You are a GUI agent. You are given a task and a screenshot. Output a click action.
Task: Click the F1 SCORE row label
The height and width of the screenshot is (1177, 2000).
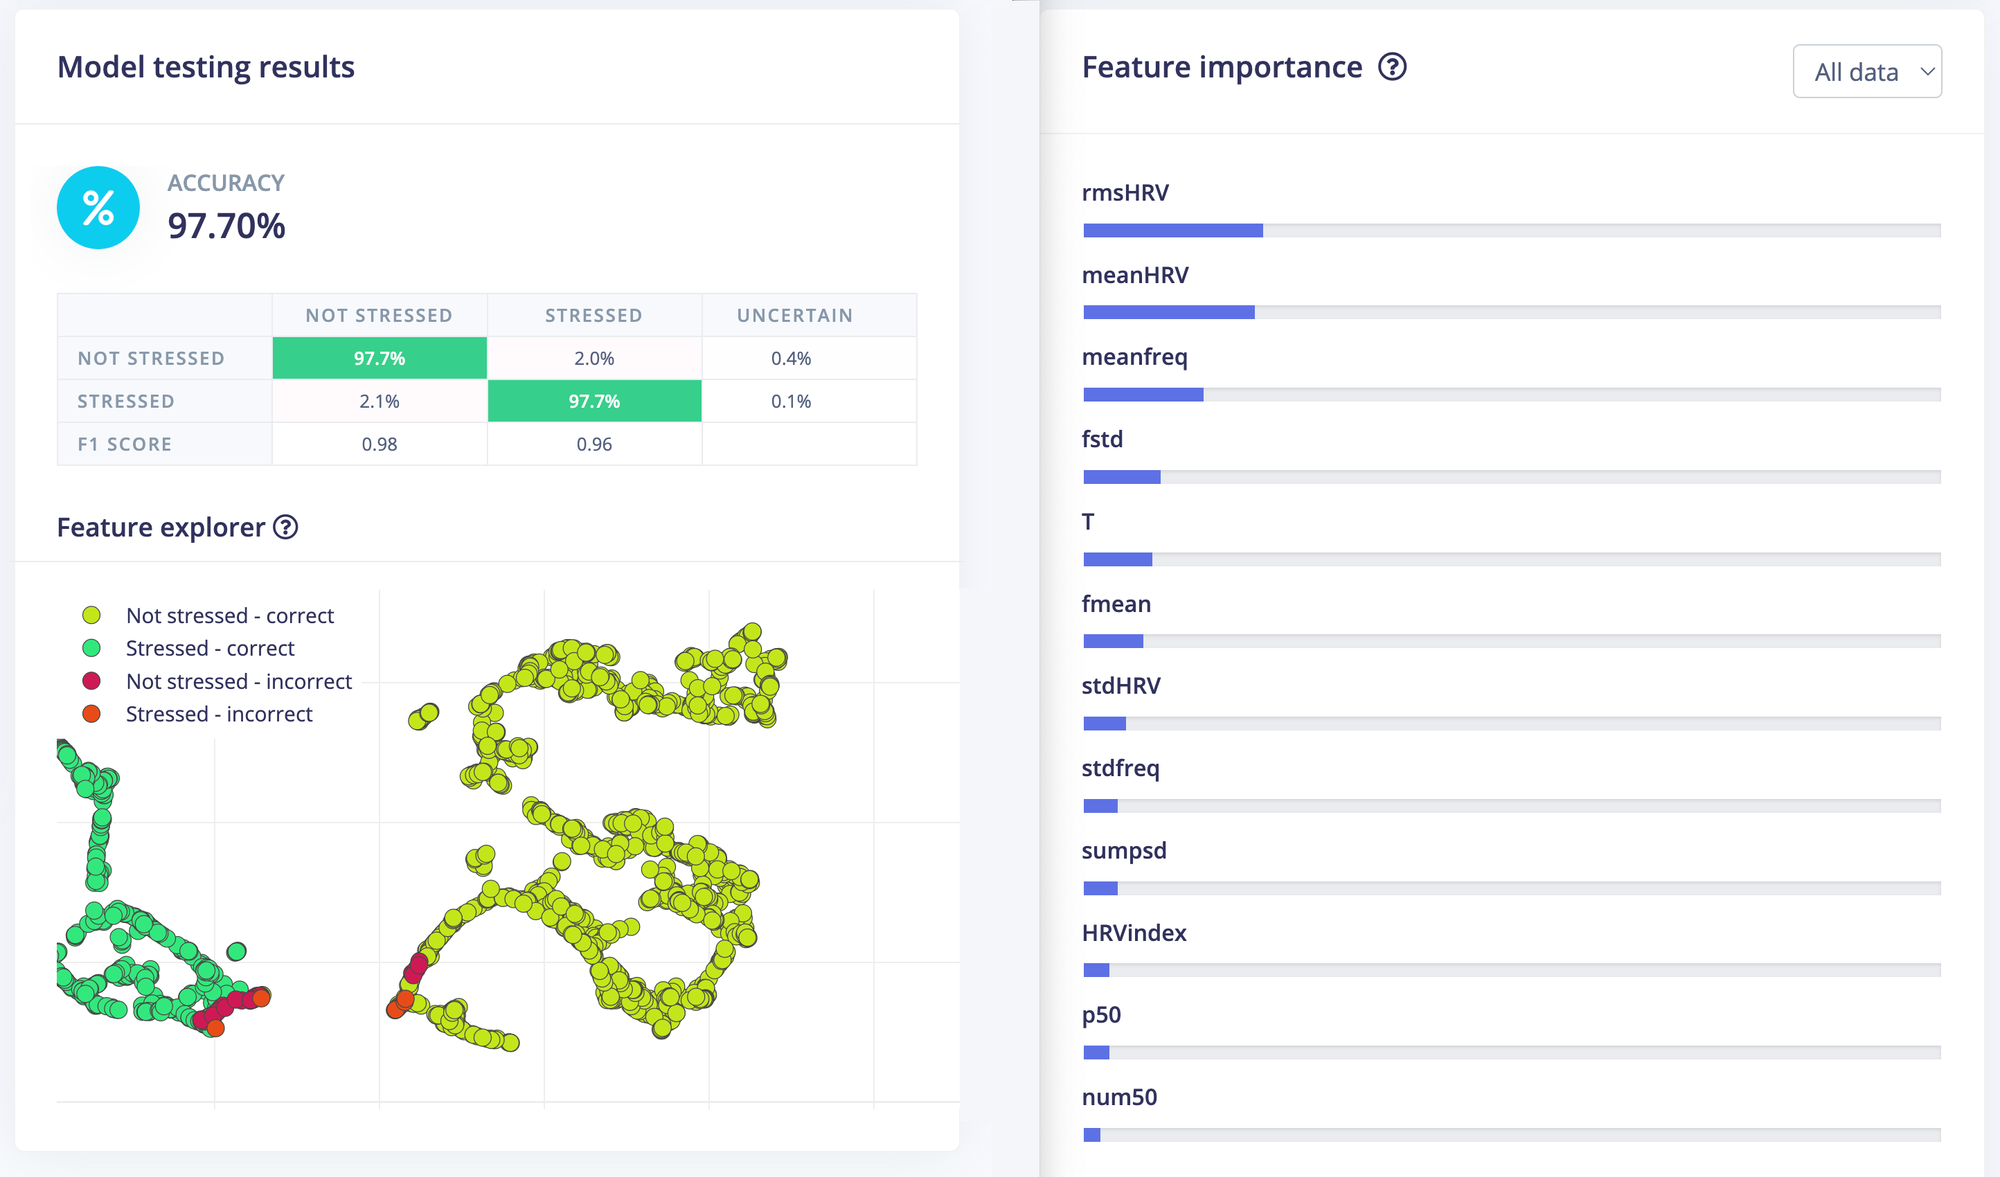coord(125,444)
